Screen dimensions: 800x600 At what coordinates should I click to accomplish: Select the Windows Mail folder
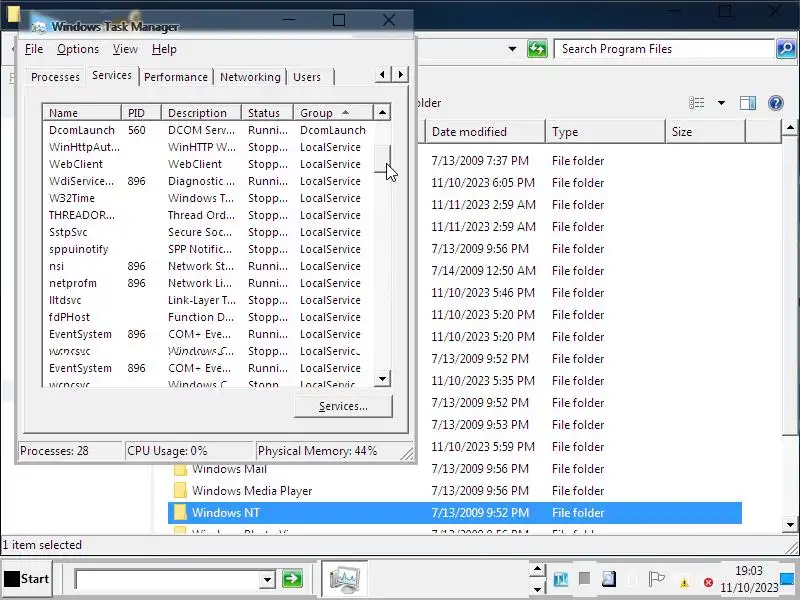[229, 469]
